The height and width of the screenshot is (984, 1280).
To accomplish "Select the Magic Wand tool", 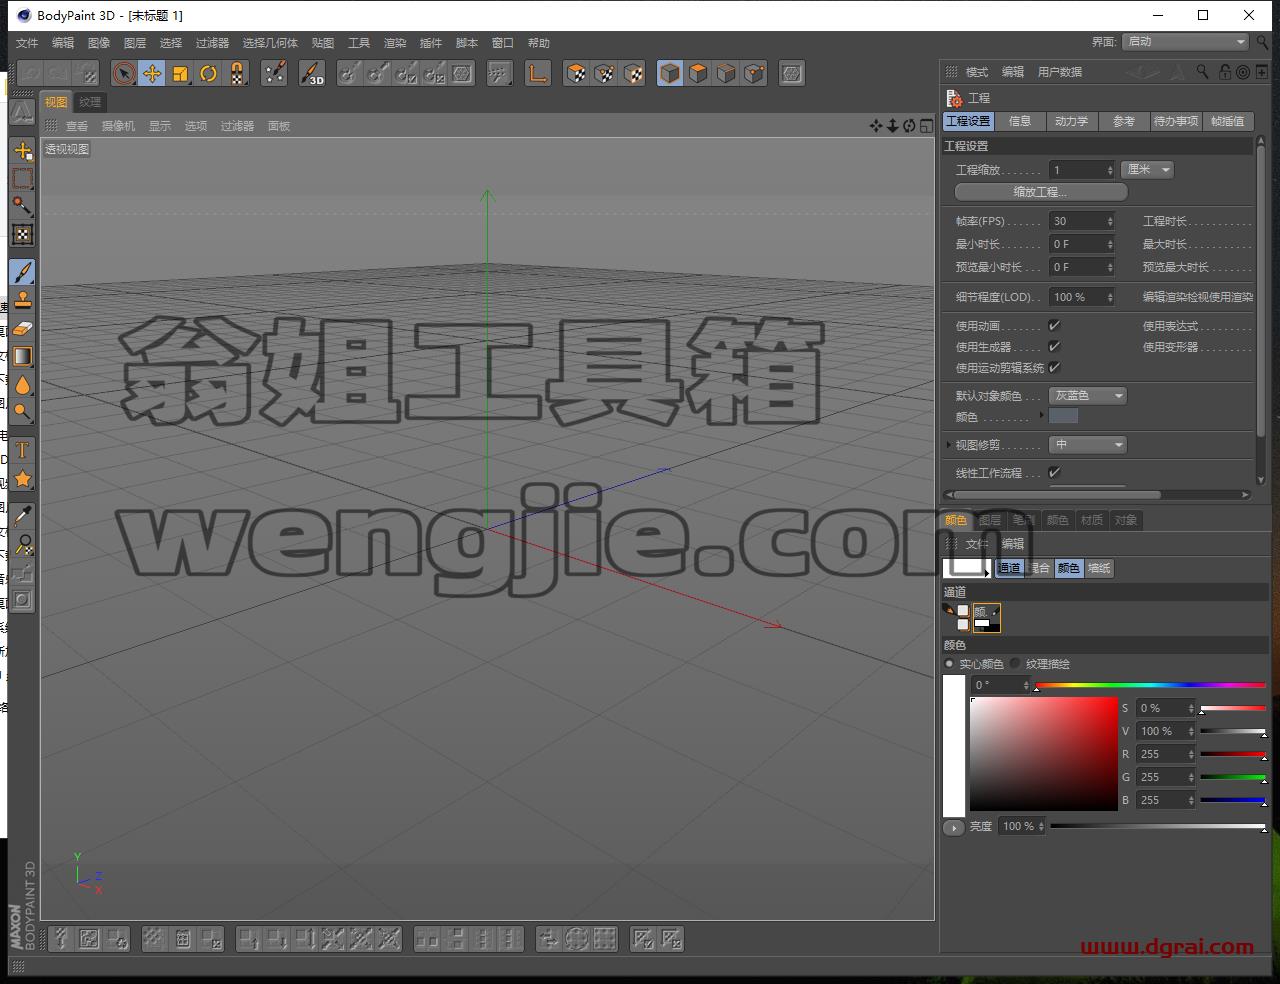I will point(22,206).
